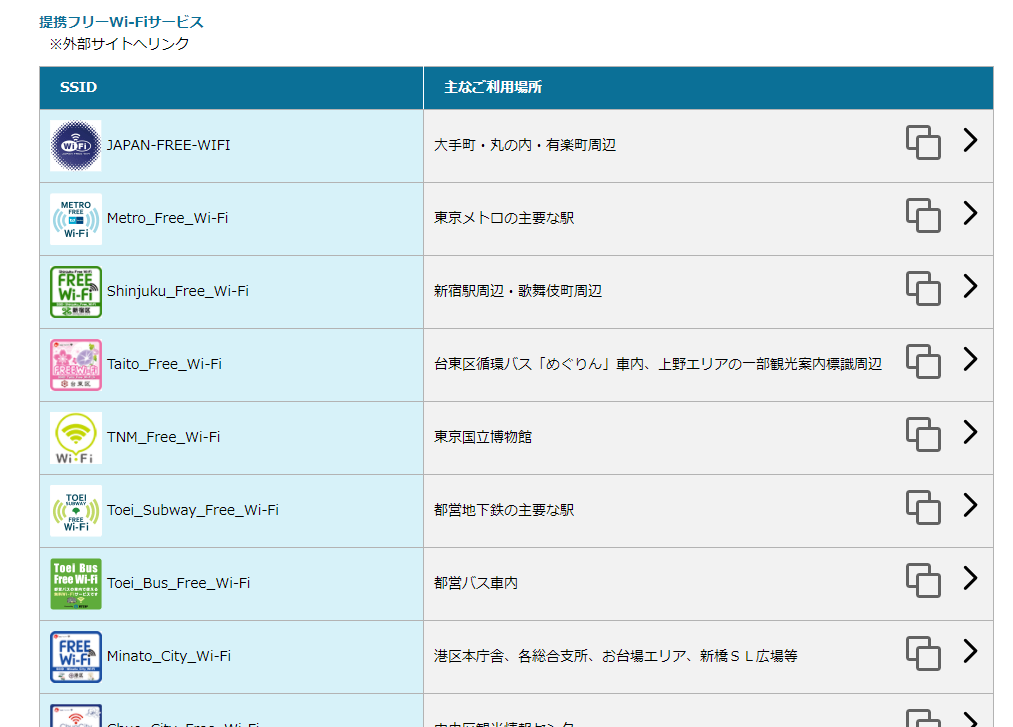Click the Minato City Wi-Fi logo icon
1013x727 pixels.
point(76,657)
